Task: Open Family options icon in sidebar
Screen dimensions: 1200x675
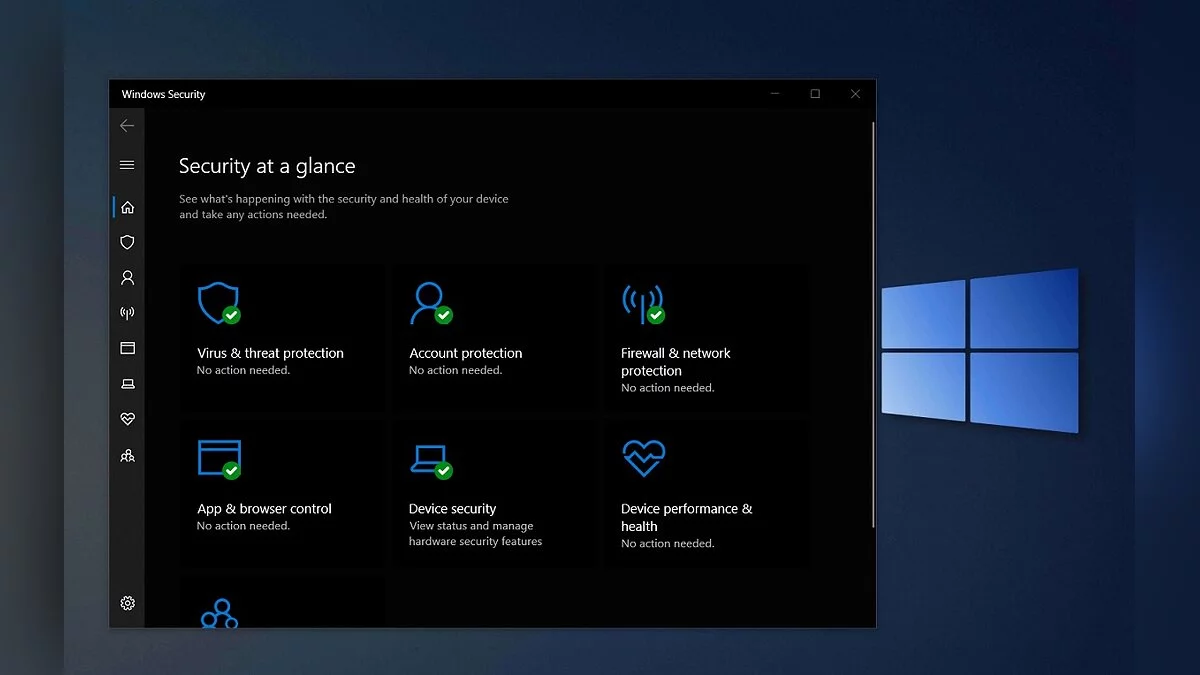Action: [x=127, y=455]
